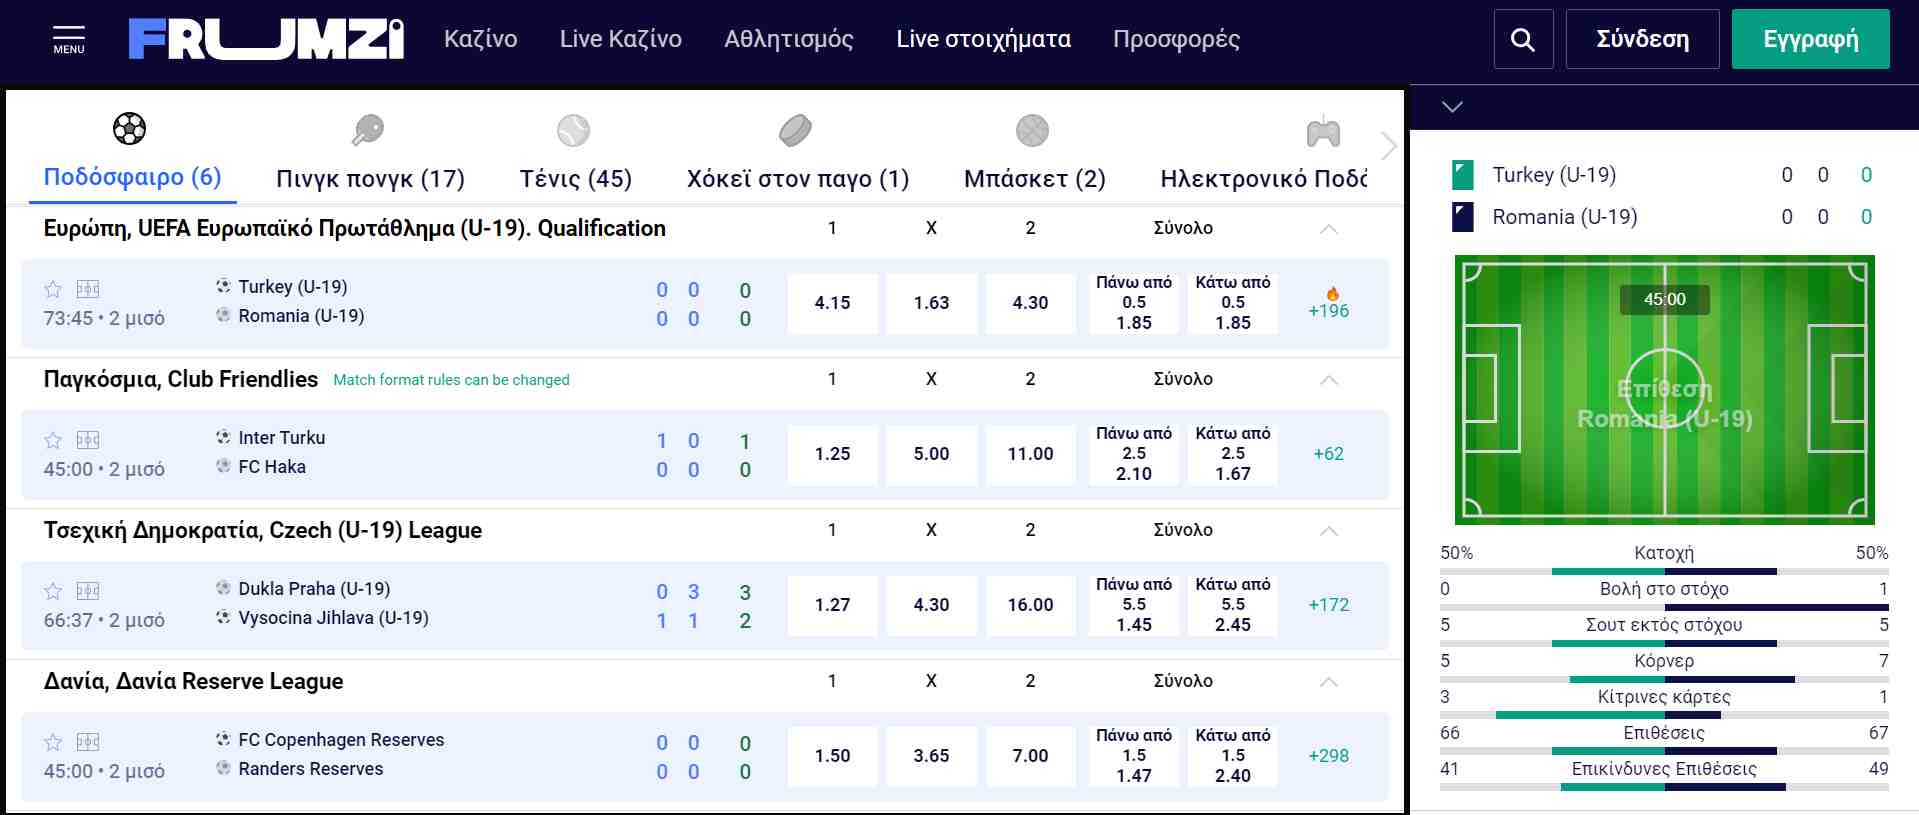Click the Frumzi logo

pyautogui.click(x=266, y=39)
